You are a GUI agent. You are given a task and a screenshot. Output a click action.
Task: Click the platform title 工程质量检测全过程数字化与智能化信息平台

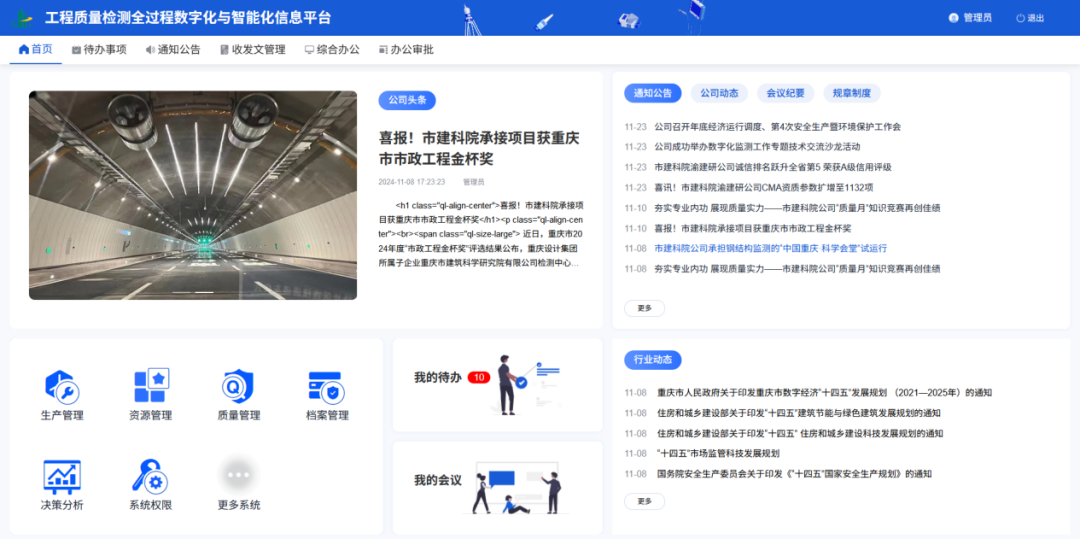point(188,19)
